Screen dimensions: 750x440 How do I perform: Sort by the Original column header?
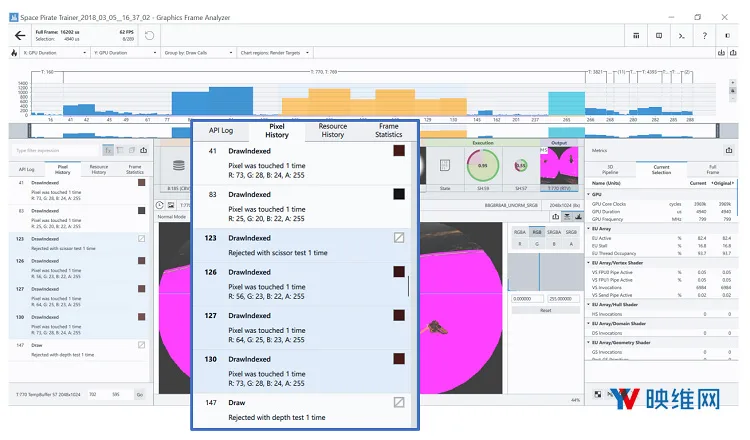pyautogui.click(x=723, y=183)
